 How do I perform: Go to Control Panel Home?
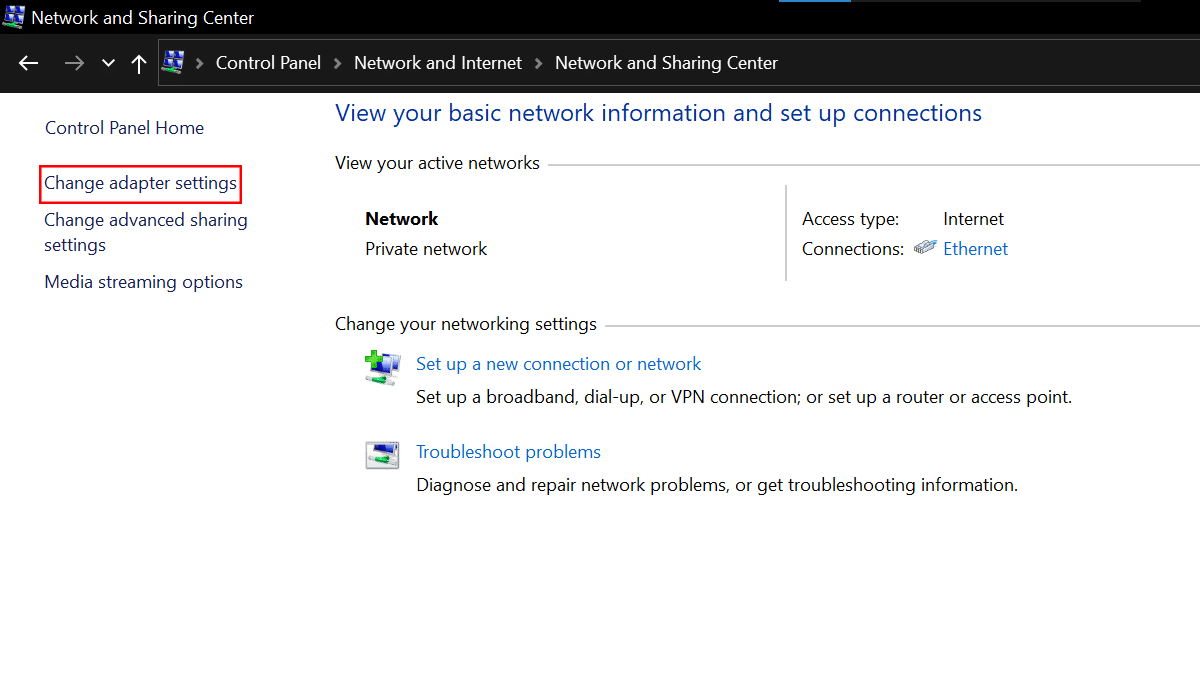pyautogui.click(x=124, y=128)
